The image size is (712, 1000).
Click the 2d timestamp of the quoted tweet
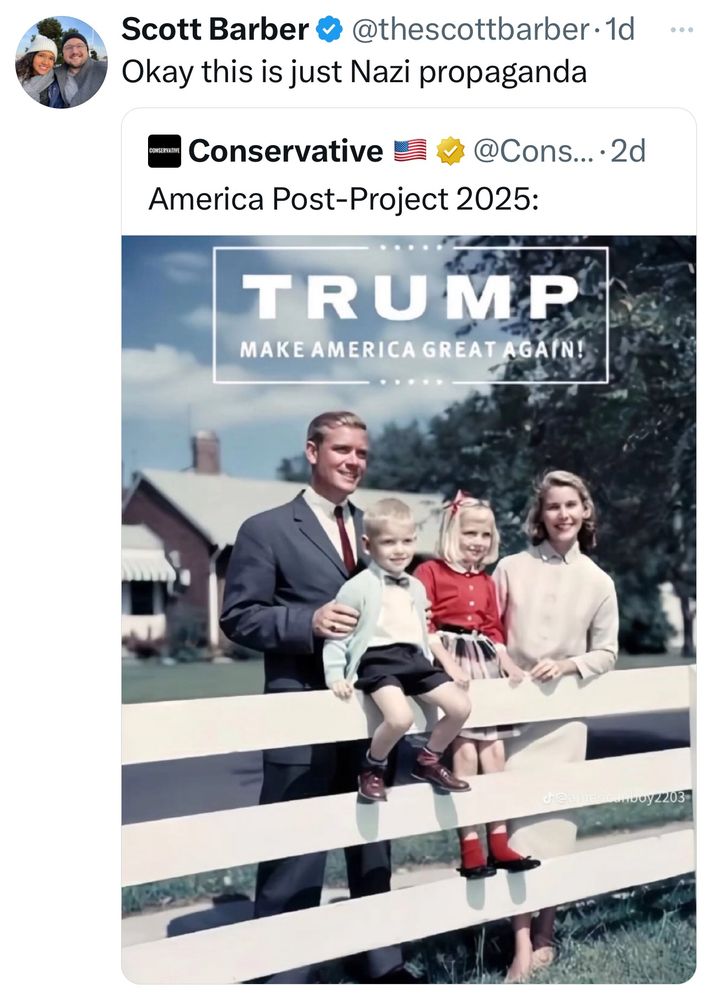(x=628, y=151)
